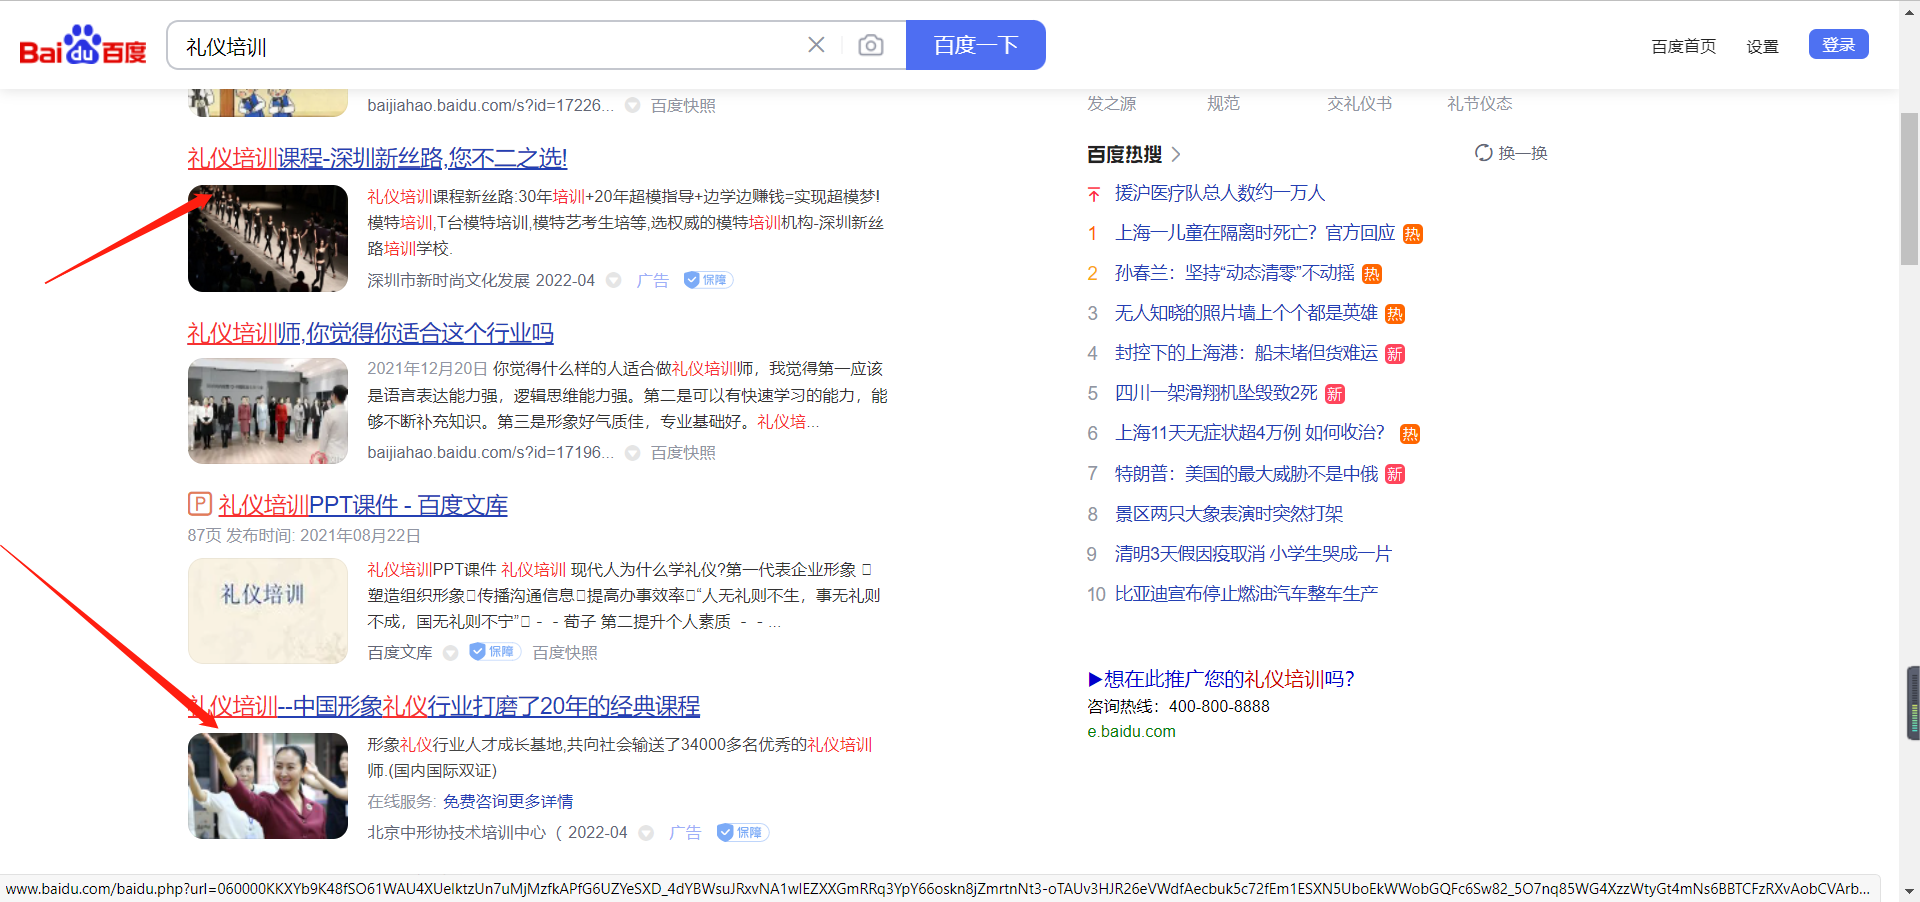
Task: Click related term 发之源
Action: click(1112, 103)
